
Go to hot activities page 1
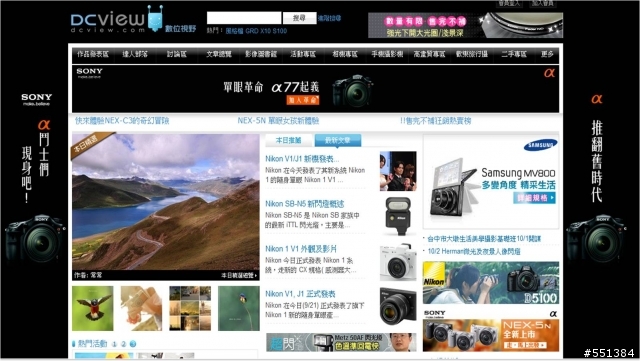pyautogui.click(x=115, y=344)
